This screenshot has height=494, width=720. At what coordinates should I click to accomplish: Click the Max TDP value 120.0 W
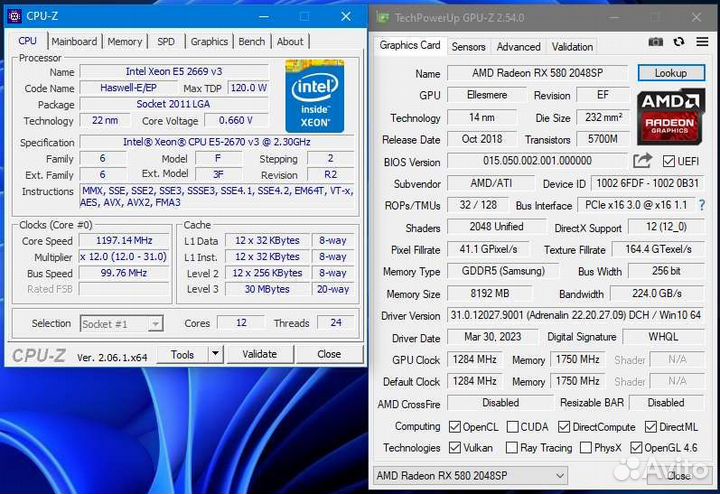point(248,88)
